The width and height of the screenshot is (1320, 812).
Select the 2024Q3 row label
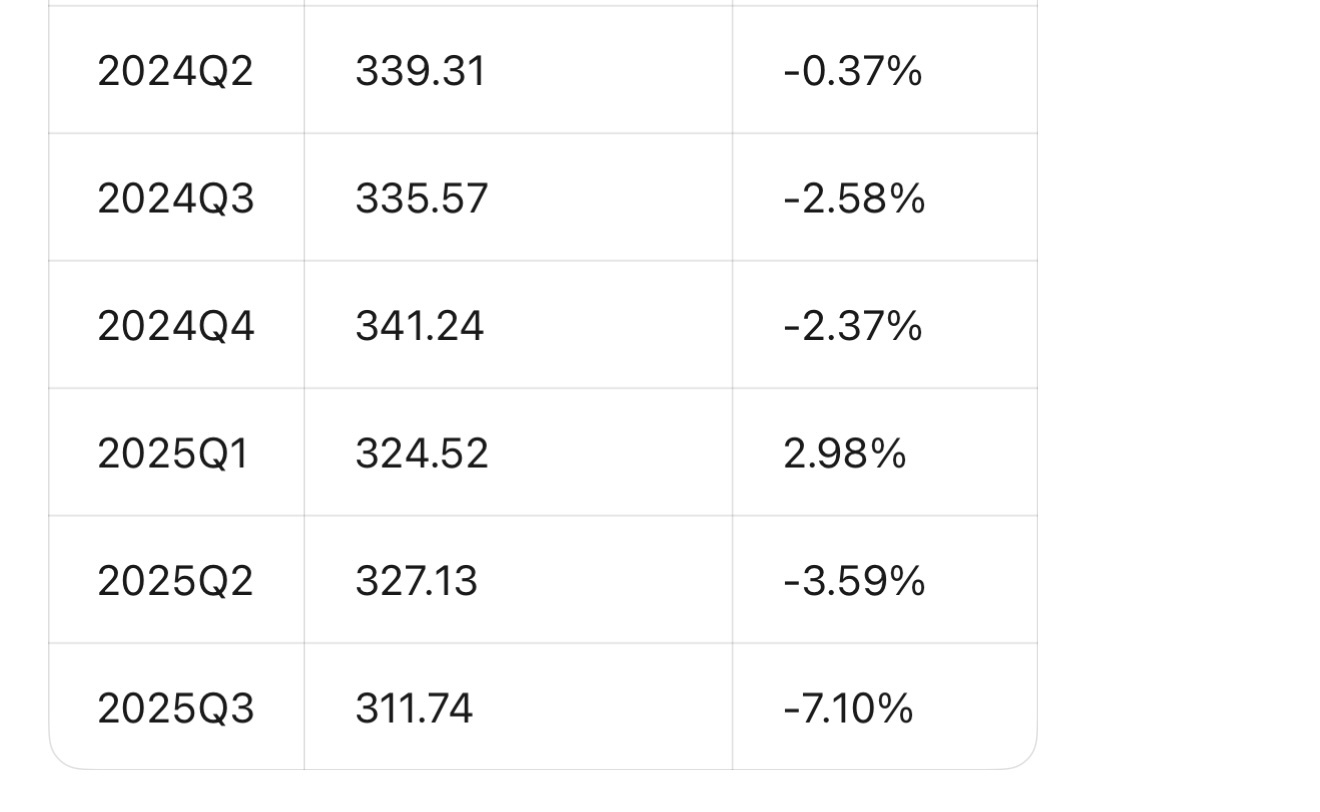point(175,199)
